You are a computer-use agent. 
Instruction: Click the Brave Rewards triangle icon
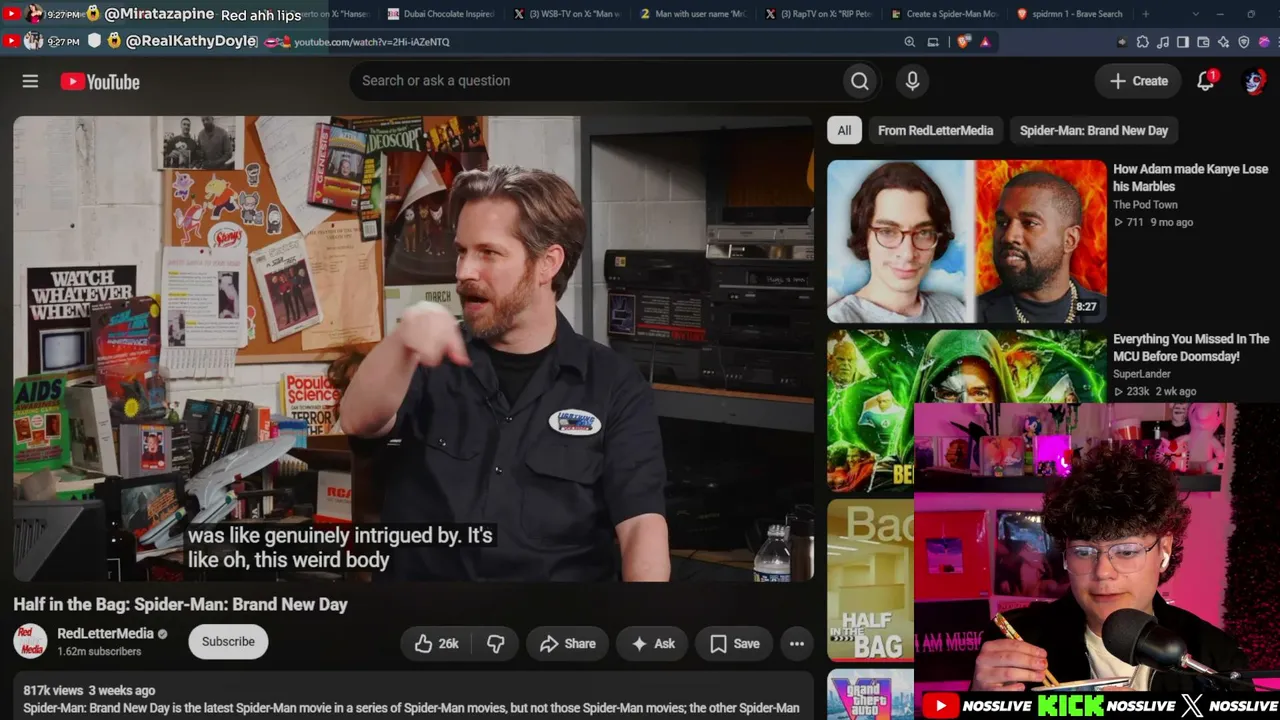click(985, 42)
